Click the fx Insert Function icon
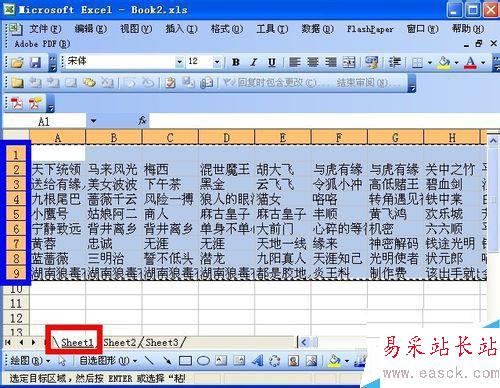Viewport: 500px width, 388px height. [143, 121]
